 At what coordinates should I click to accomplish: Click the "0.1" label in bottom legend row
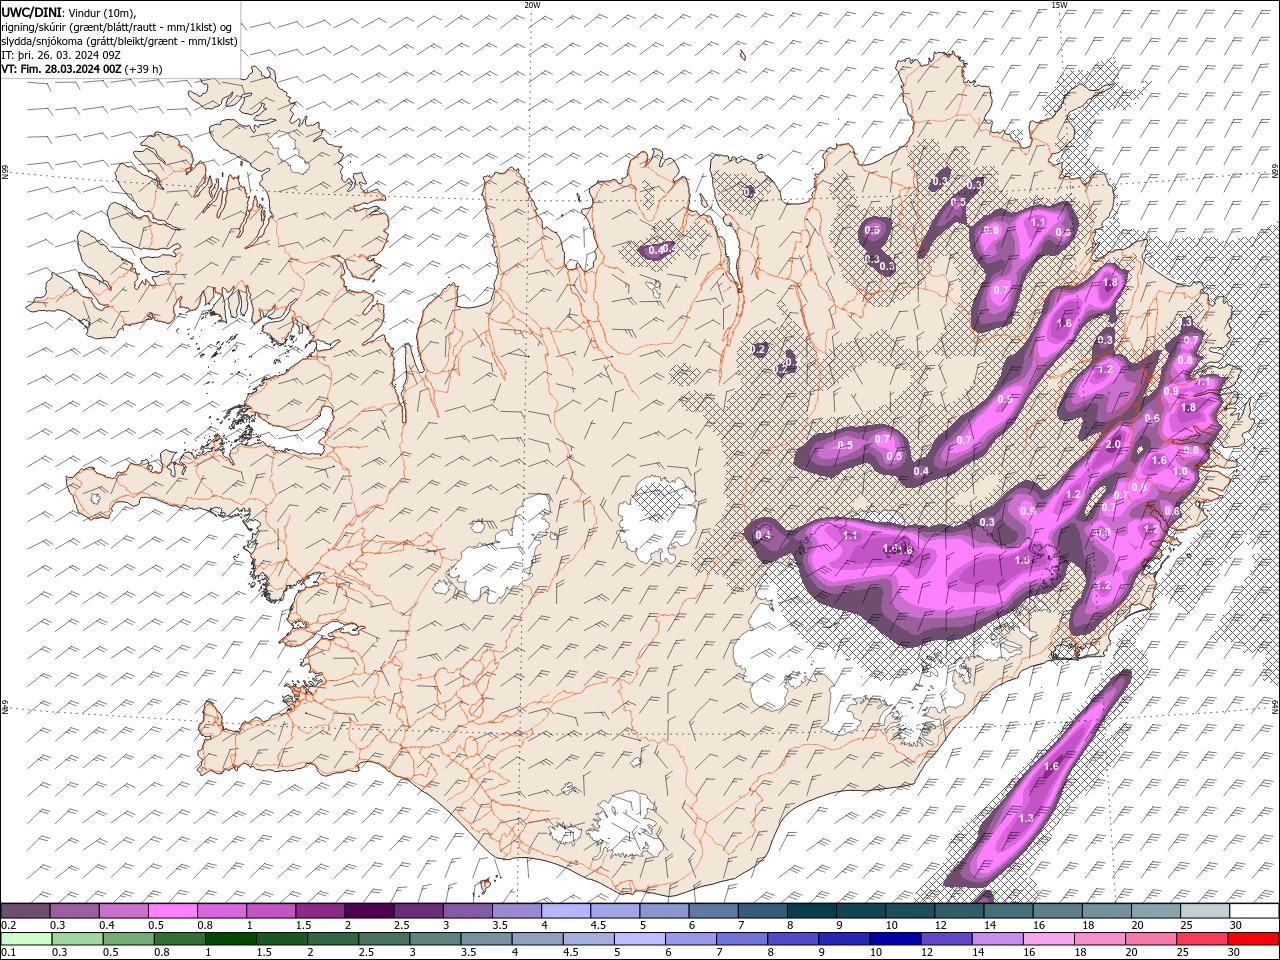coord(8,952)
